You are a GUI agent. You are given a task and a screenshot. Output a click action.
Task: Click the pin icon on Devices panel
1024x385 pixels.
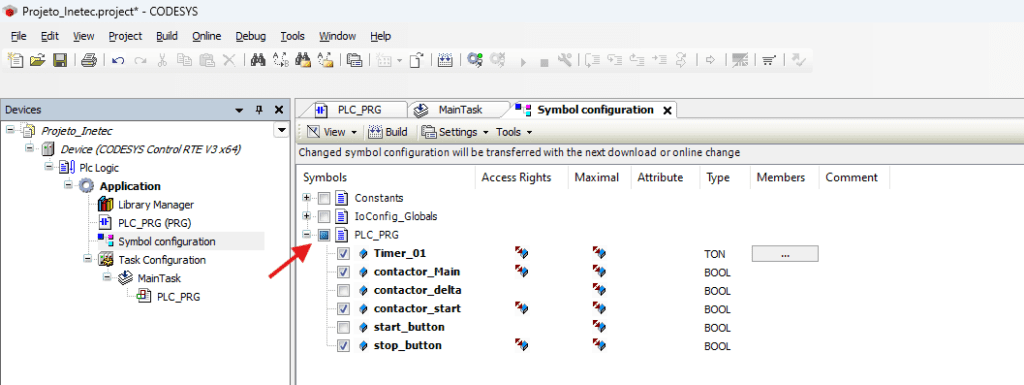point(259,110)
